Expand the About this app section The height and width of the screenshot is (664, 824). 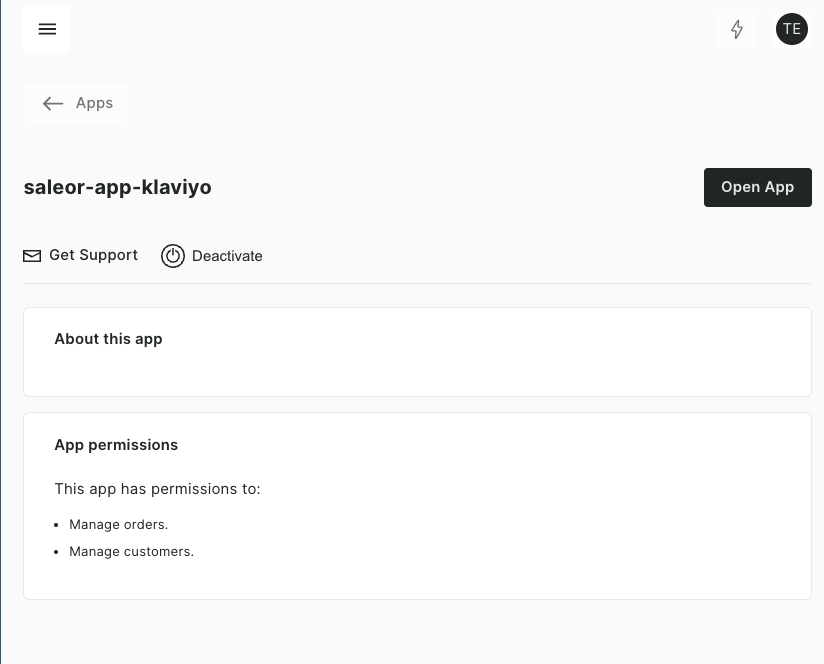pos(108,339)
